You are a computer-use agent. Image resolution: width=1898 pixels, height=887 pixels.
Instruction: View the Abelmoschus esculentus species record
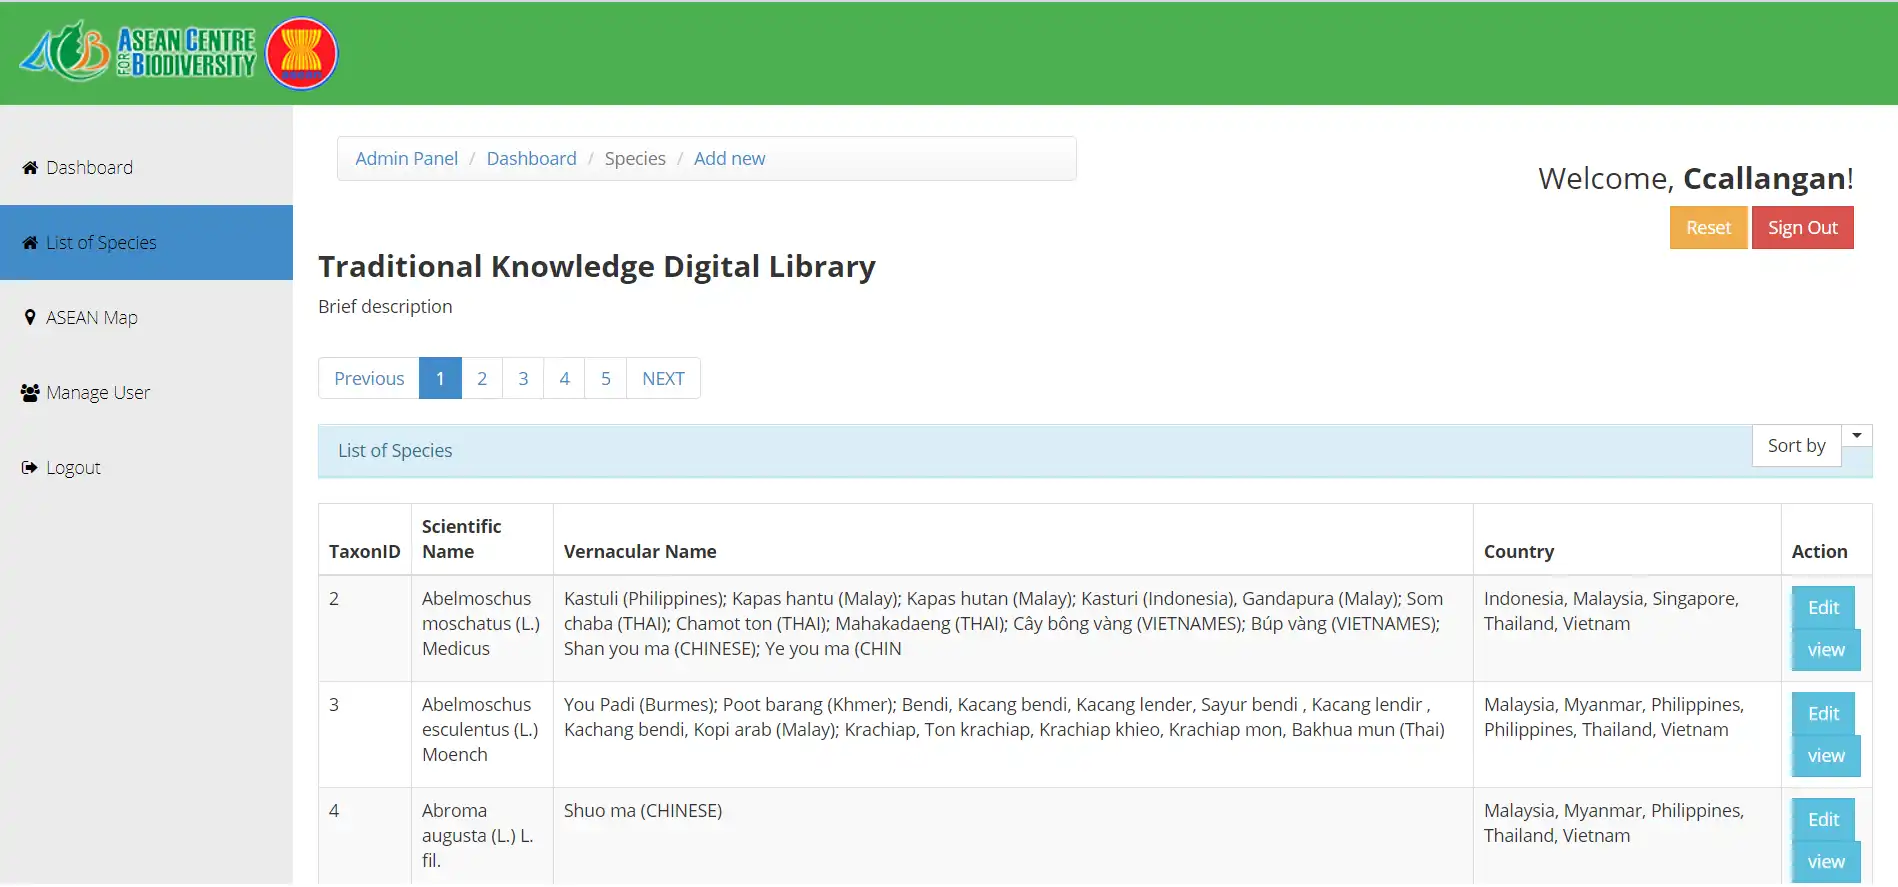1826,756
